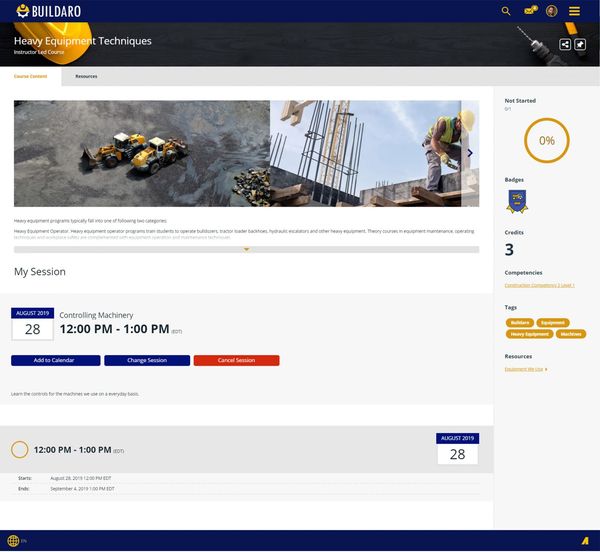Click the Credits value 3
600x552 pixels.
tap(509, 249)
